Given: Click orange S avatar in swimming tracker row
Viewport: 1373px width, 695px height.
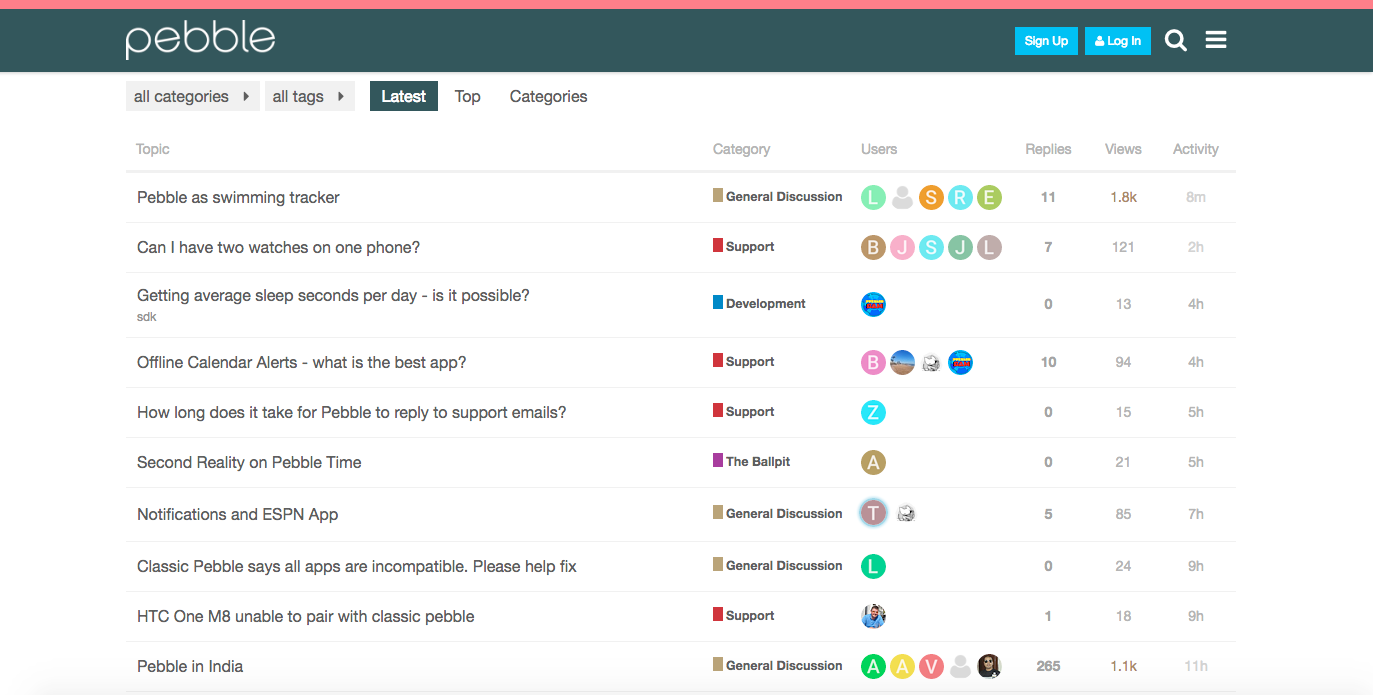Looking at the screenshot, I should coord(931,197).
